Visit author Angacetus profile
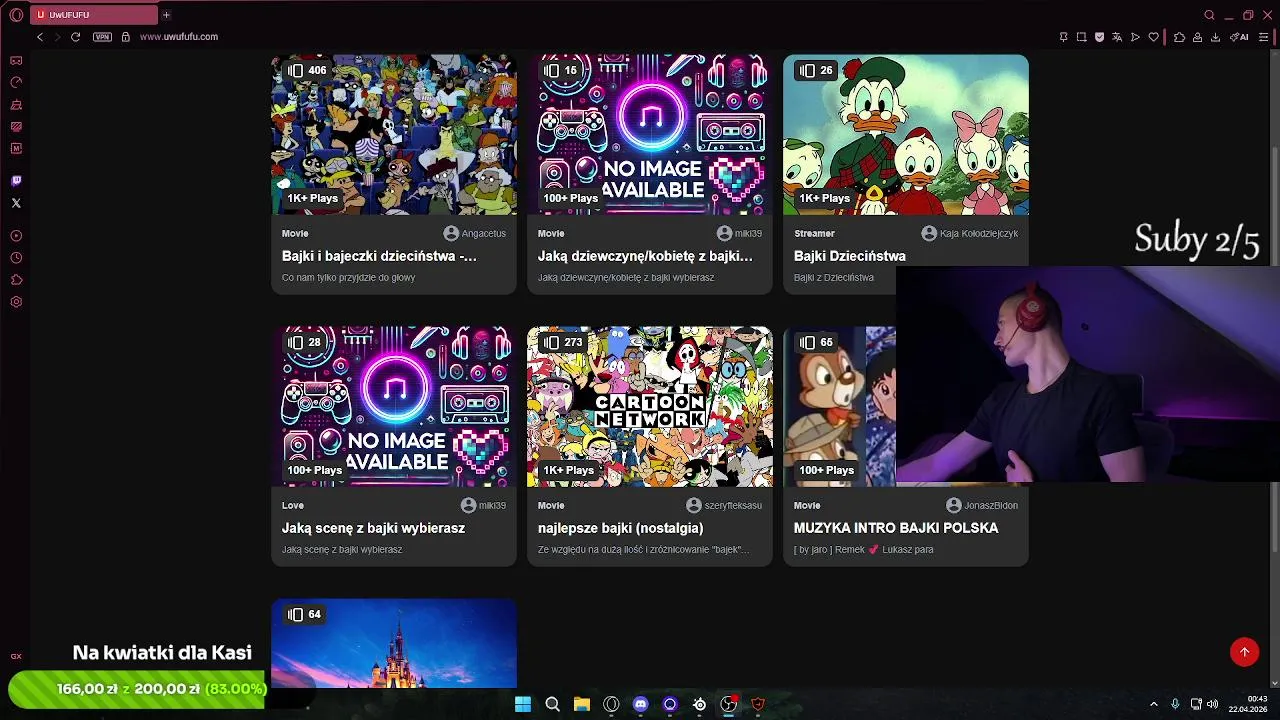Screen dimensions: 1280x720 pyautogui.click(x=475, y=233)
